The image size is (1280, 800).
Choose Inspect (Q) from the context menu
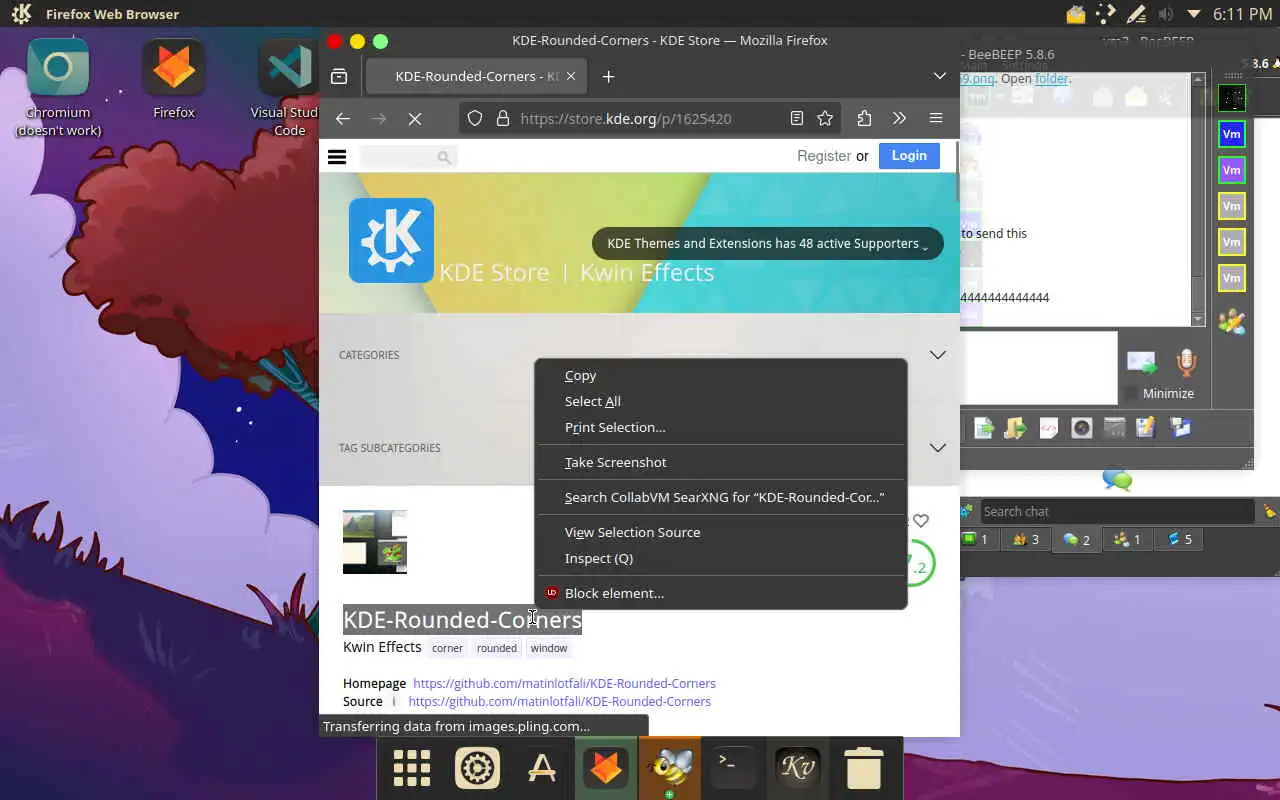pyautogui.click(x=721, y=558)
